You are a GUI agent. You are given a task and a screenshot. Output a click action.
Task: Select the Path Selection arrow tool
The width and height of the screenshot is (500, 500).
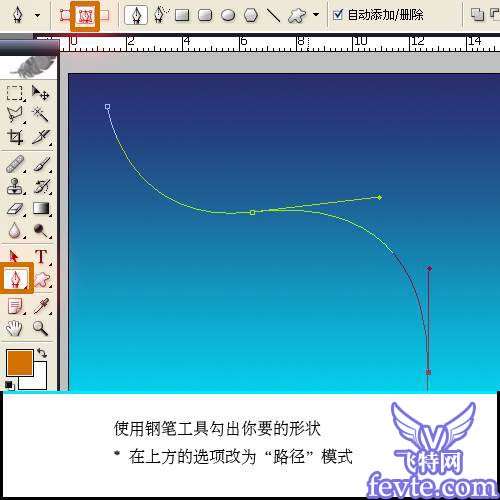(x=14, y=256)
